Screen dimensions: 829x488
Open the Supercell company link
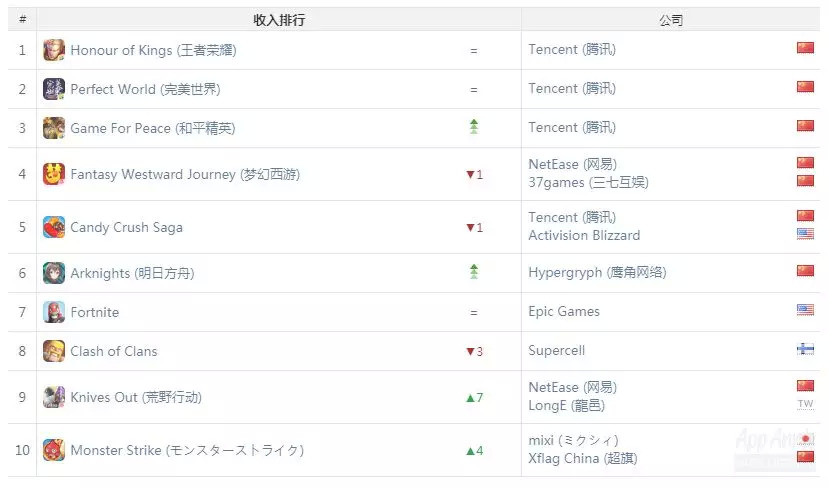(557, 351)
